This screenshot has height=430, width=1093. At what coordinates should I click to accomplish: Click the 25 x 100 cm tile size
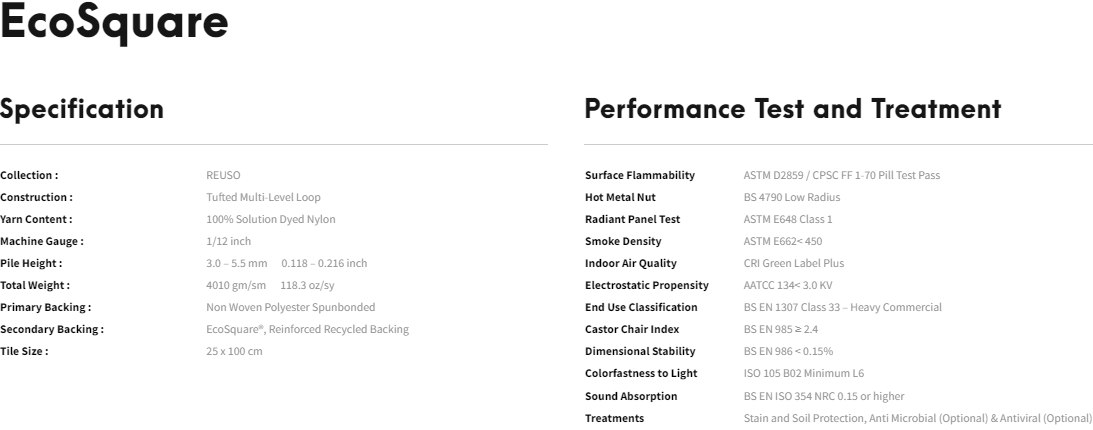coord(234,351)
